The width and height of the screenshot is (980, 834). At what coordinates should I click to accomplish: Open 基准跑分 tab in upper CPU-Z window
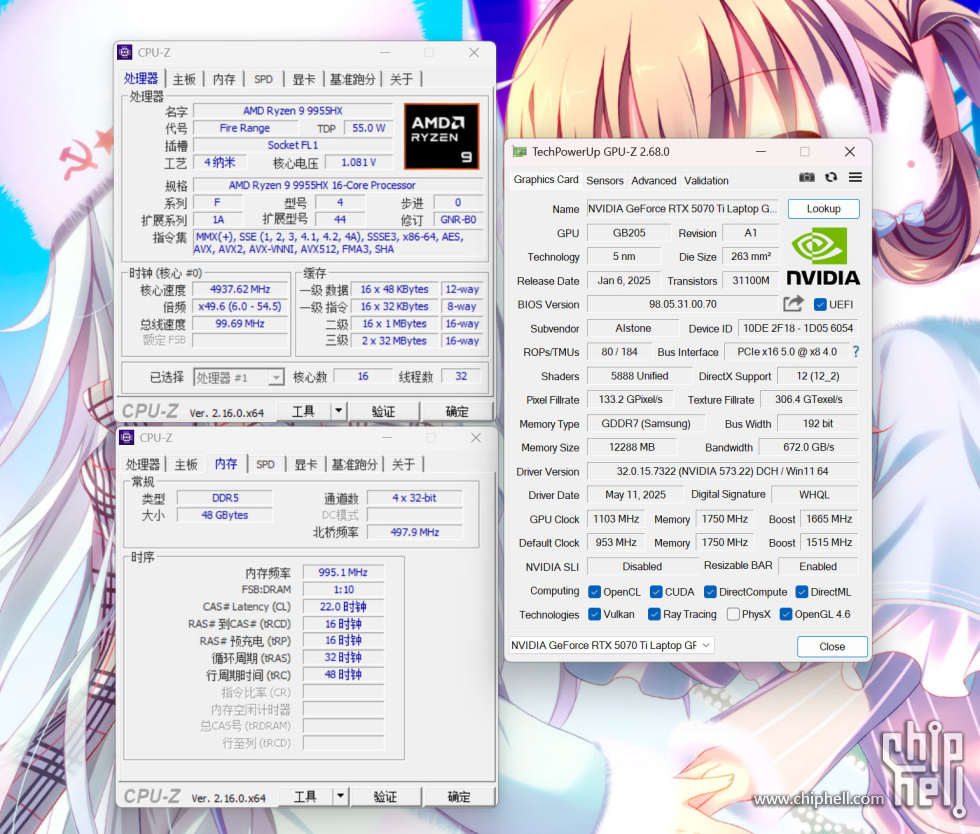(352, 79)
